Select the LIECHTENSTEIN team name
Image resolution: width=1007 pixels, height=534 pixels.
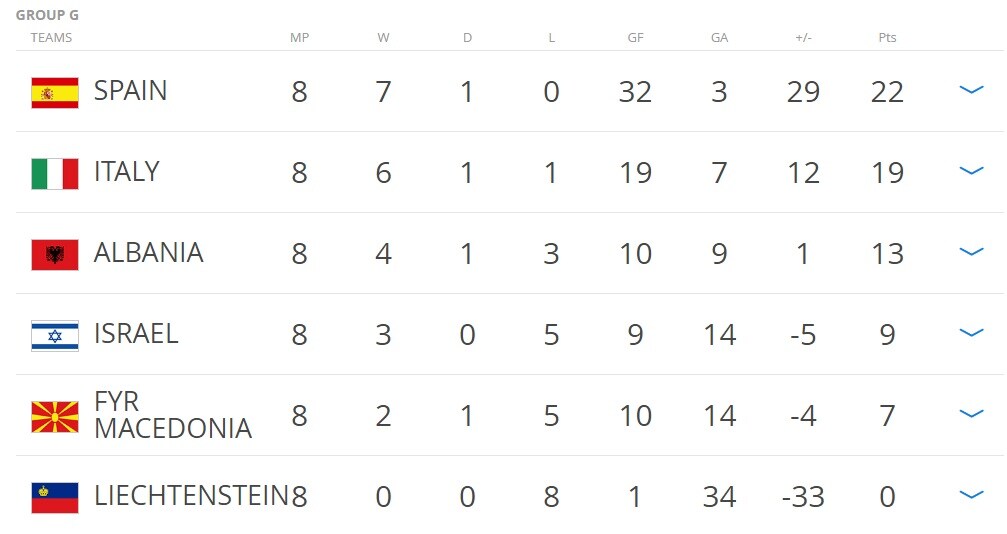click(191, 495)
